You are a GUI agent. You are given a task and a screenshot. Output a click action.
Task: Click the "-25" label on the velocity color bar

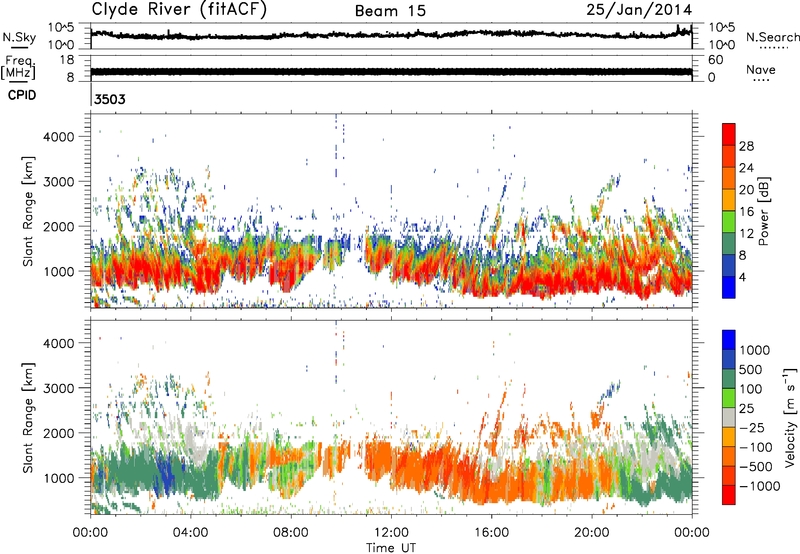click(x=751, y=428)
